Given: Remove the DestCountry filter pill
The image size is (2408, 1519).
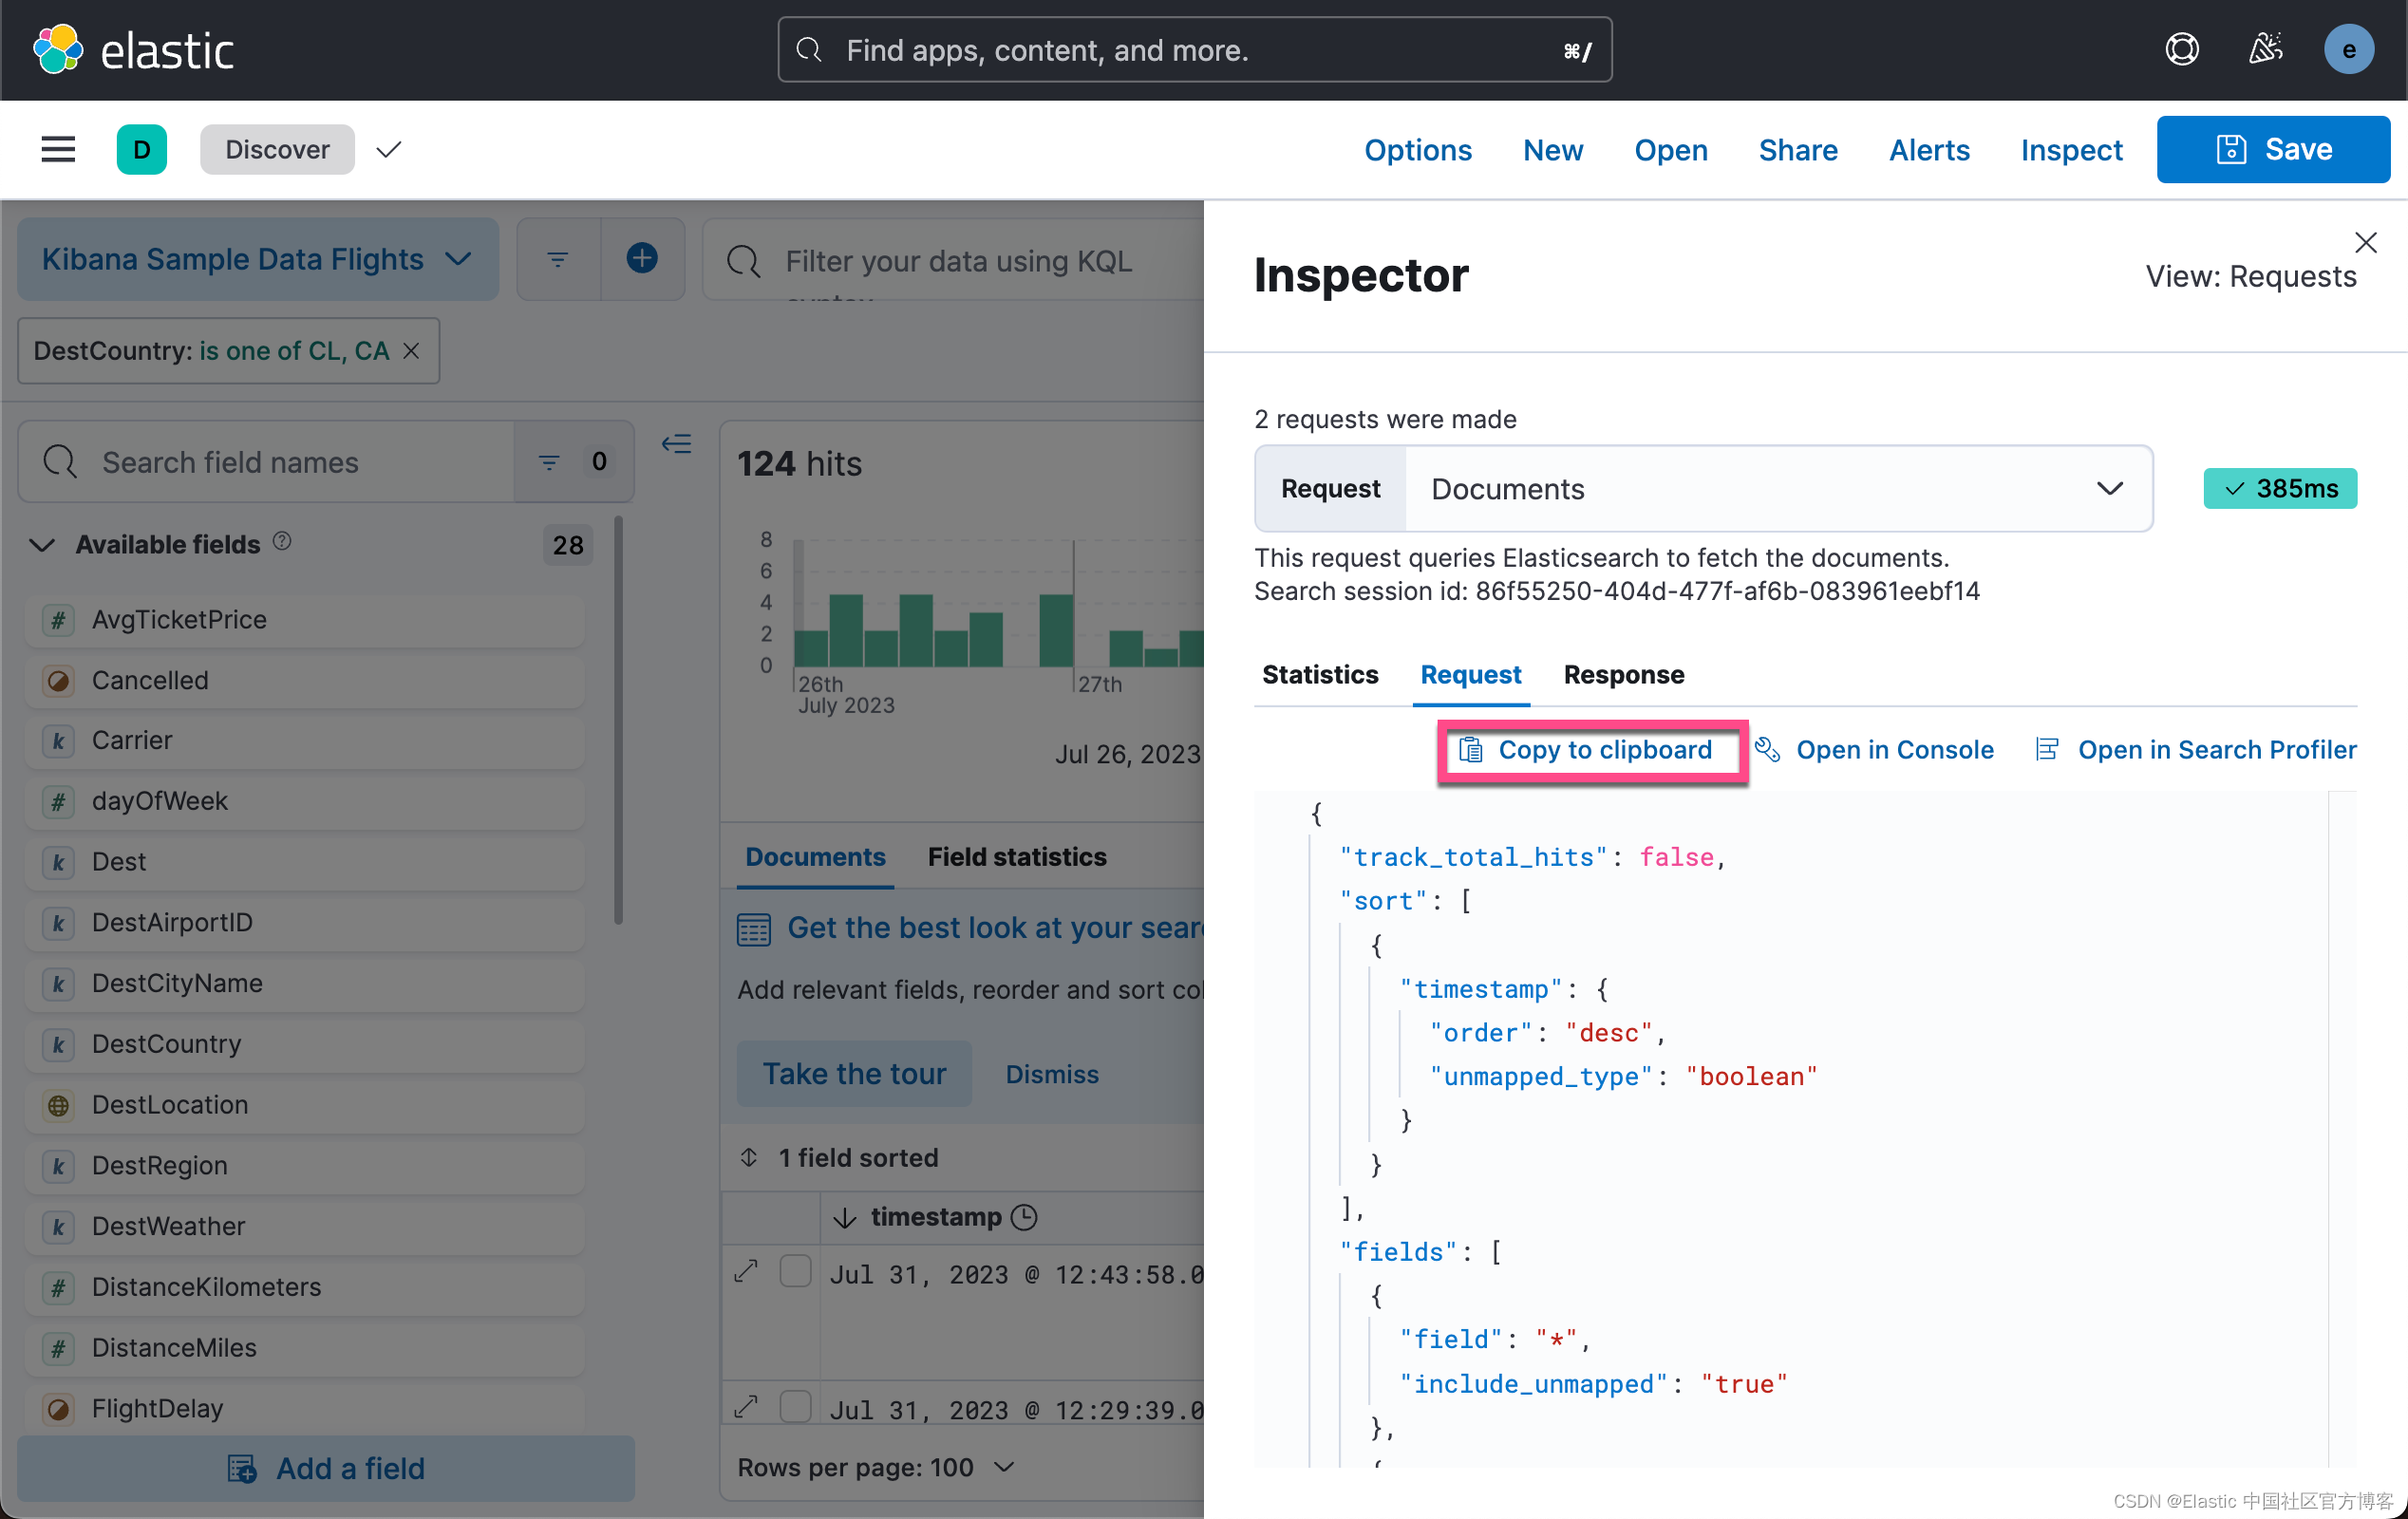Looking at the screenshot, I should tap(411, 351).
